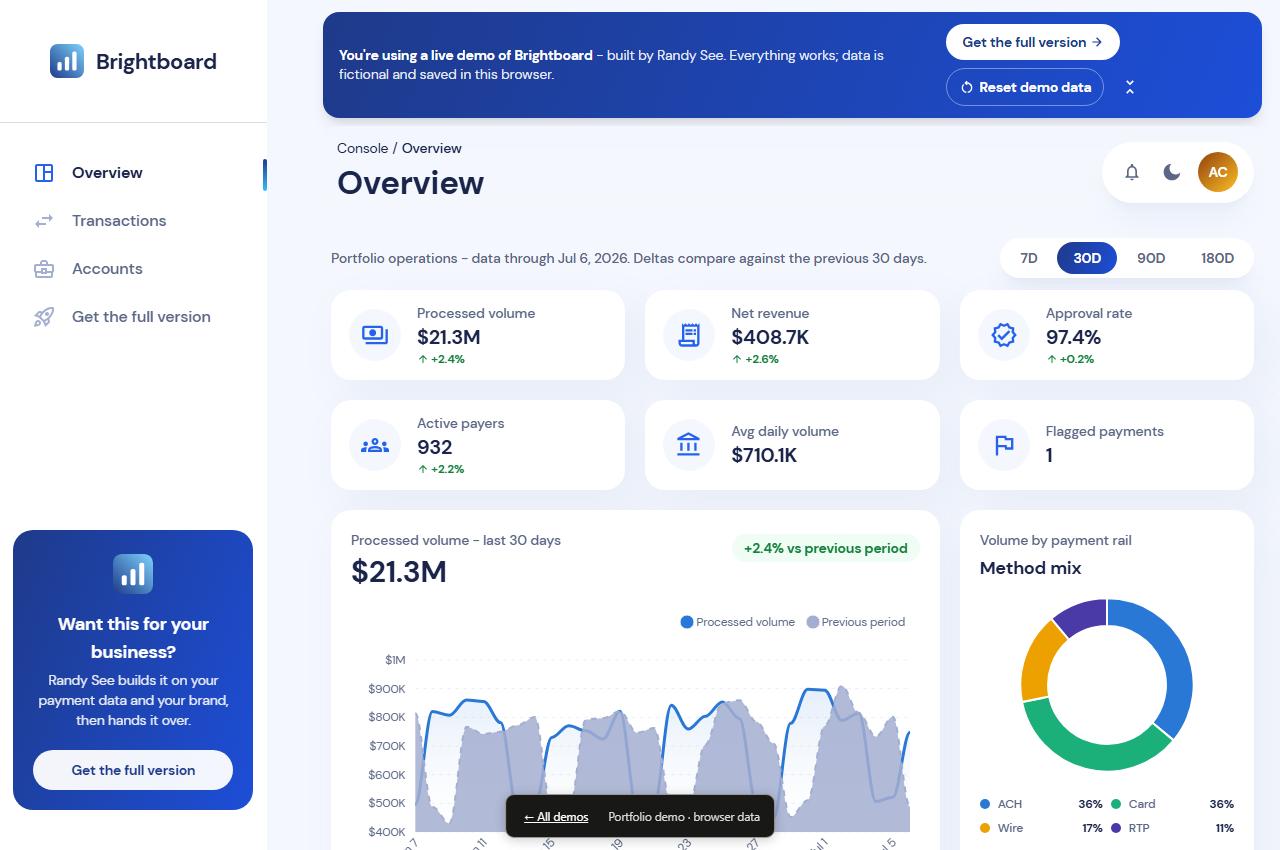Open Transactions in the sidebar
1280x850 pixels.
point(134,221)
